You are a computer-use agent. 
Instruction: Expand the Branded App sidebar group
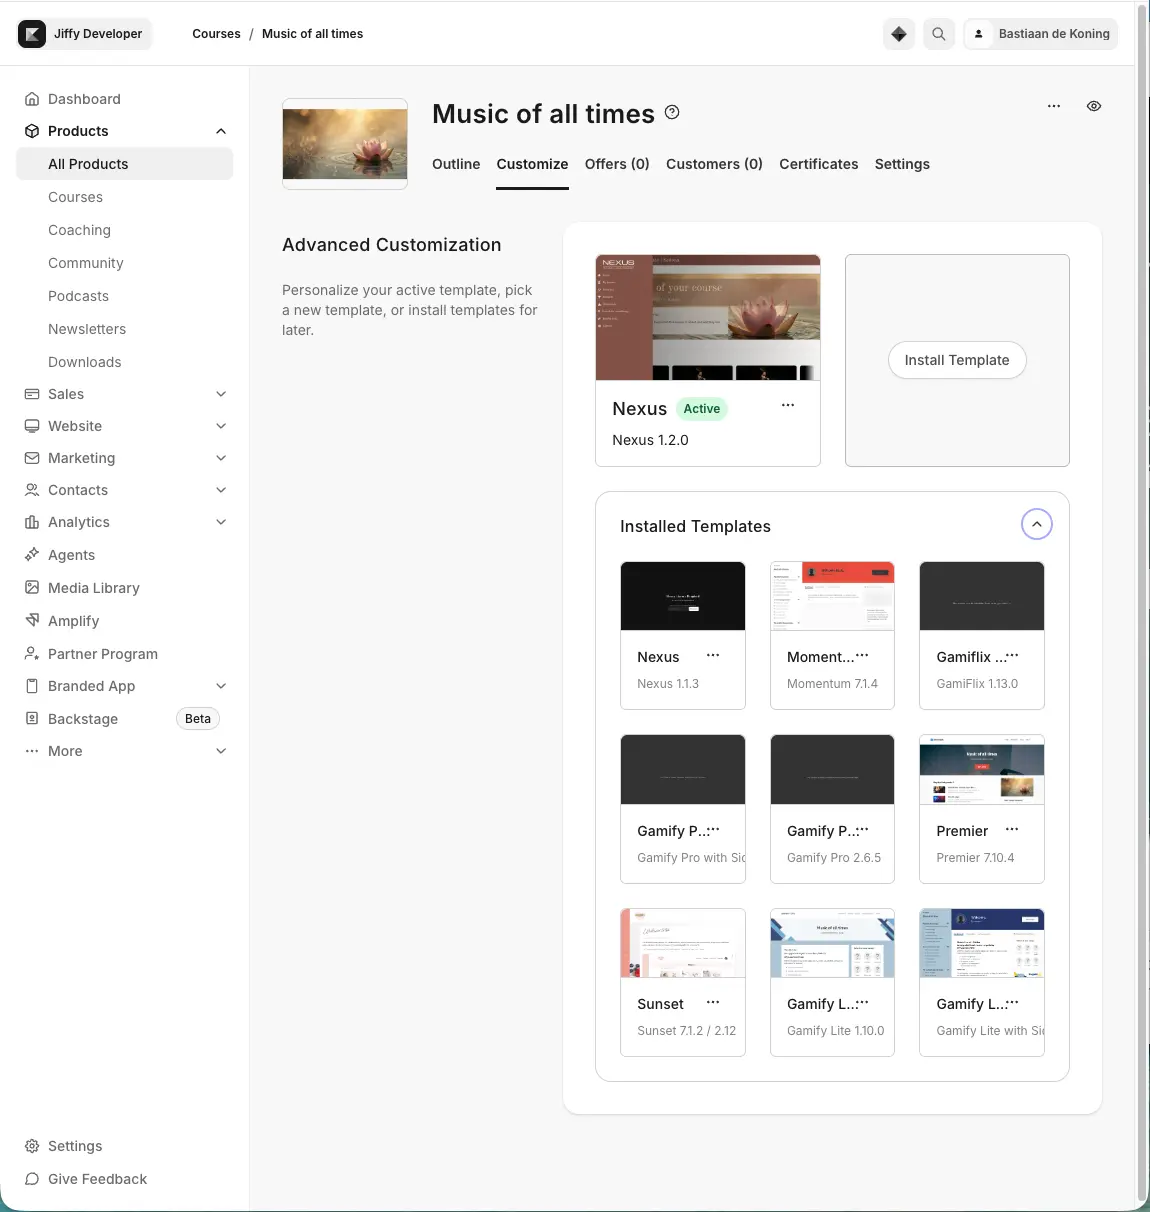(221, 686)
